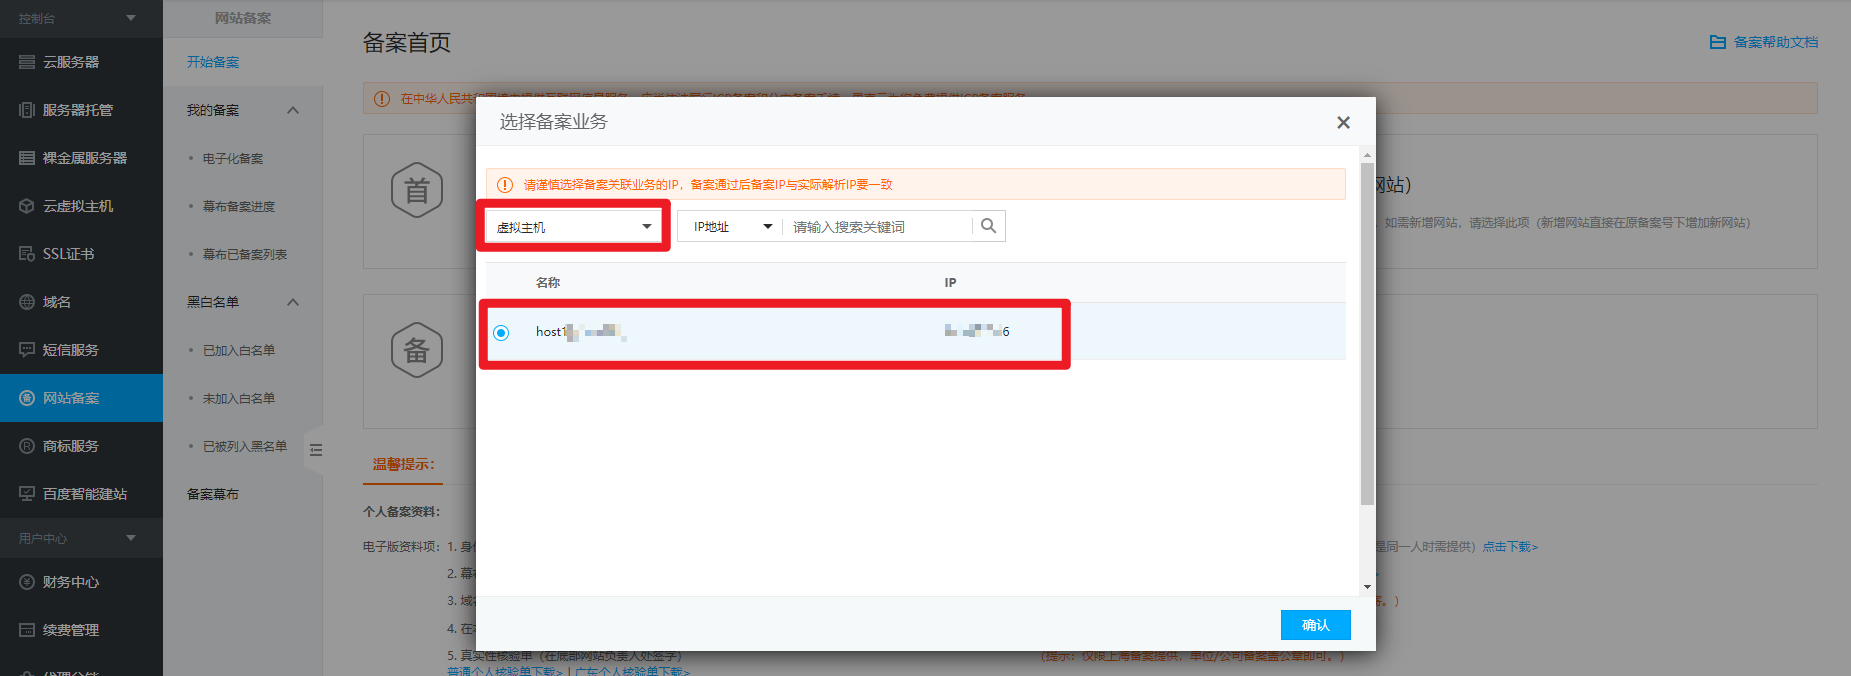Click the dialog vertical scrollbar
The image size is (1851, 676).
(1367, 330)
